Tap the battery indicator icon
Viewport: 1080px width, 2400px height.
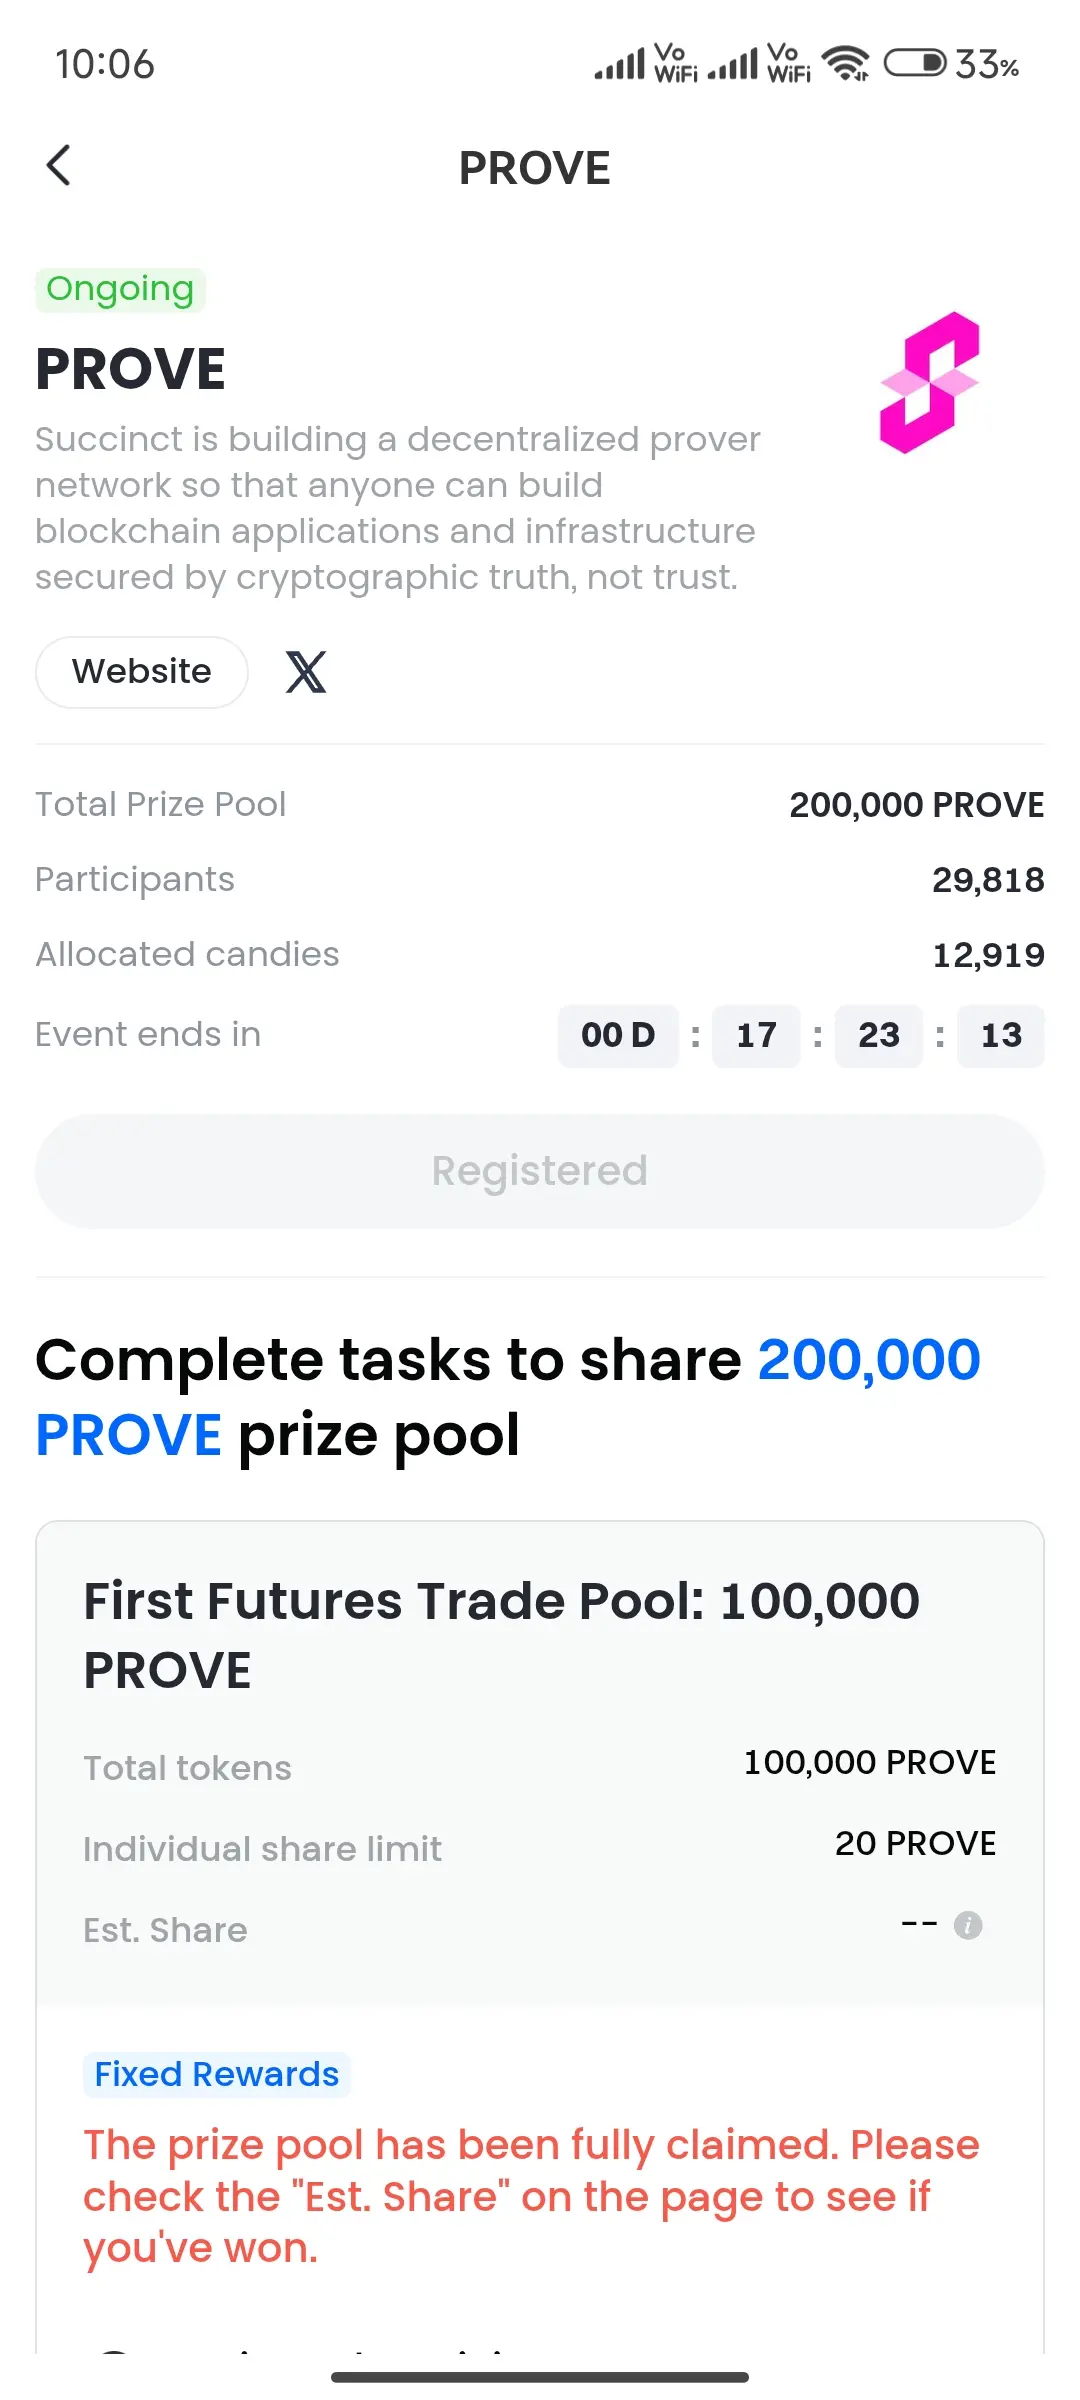tap(915, 64)
